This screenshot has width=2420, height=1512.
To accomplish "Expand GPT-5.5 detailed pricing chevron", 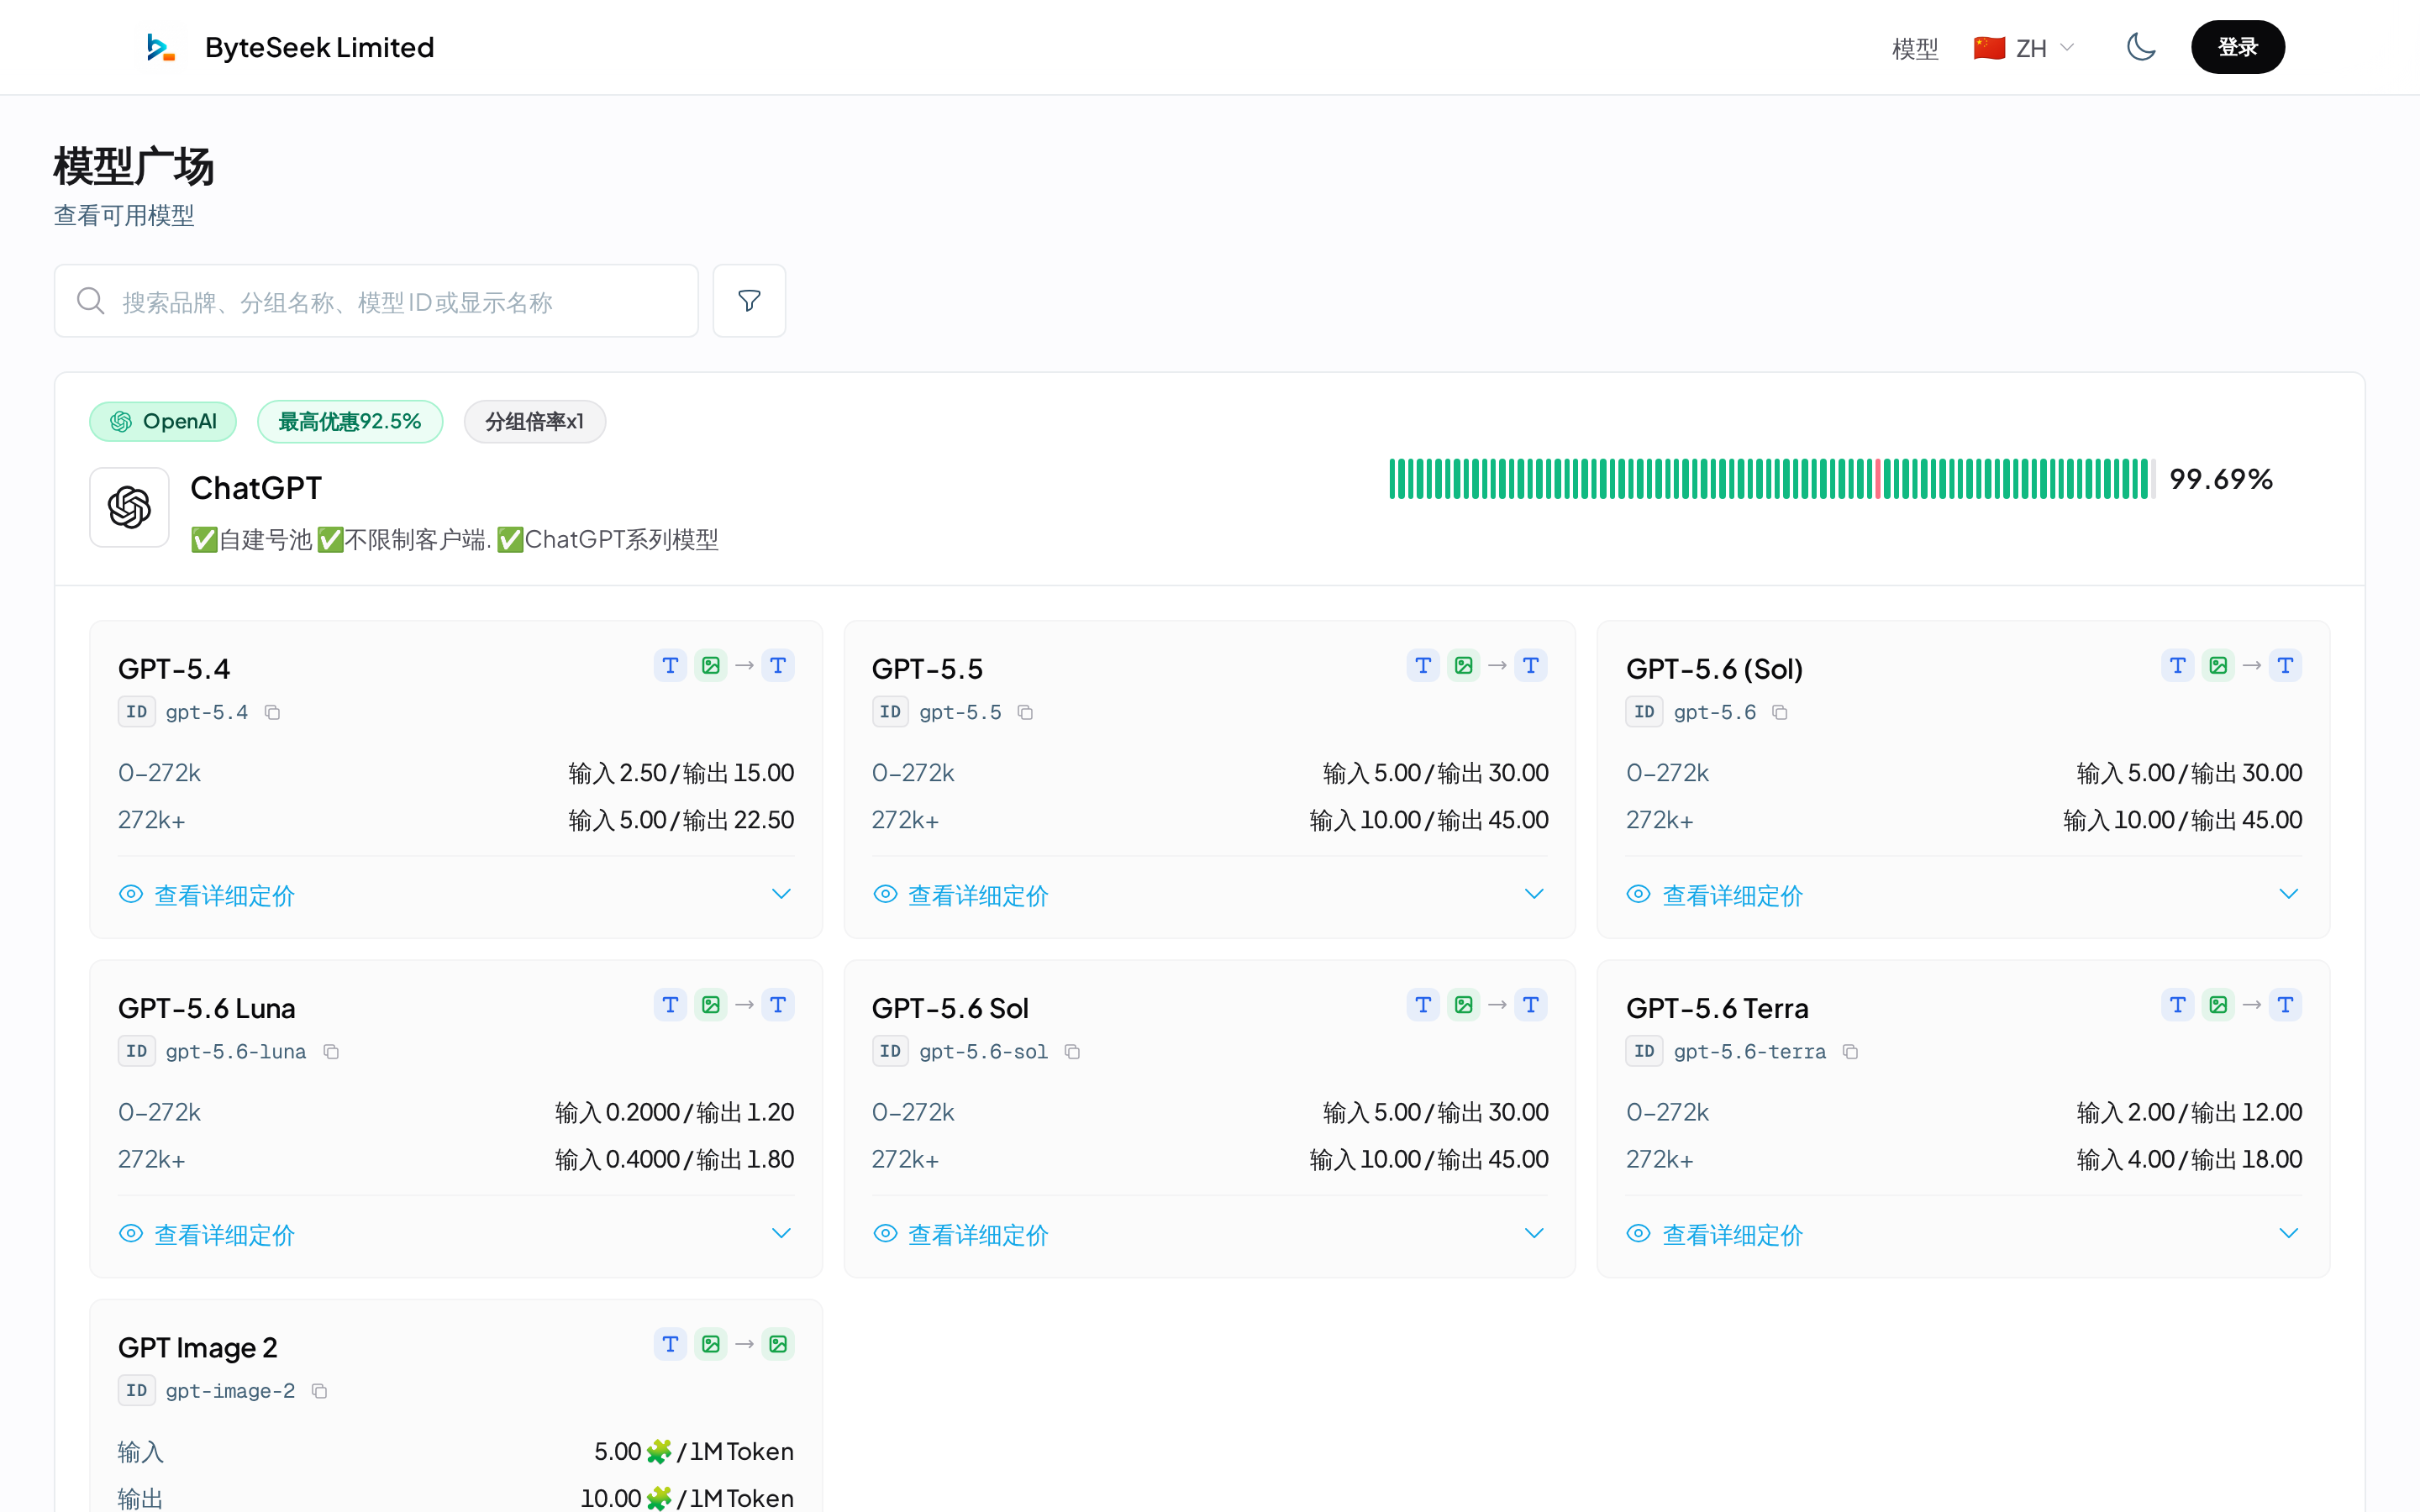I will click(1534, 894).
